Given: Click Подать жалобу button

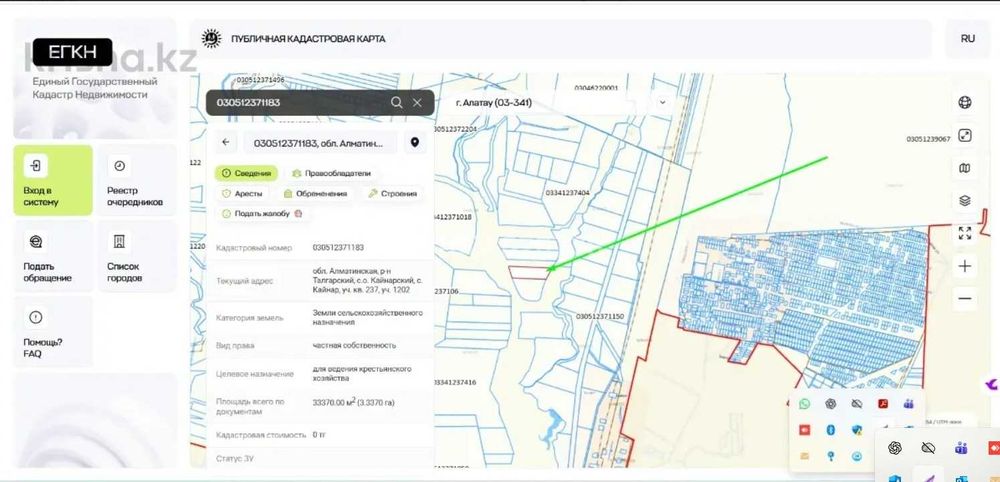Looking at the screenshot, I should pyautogui.click(x=262, y=214).
